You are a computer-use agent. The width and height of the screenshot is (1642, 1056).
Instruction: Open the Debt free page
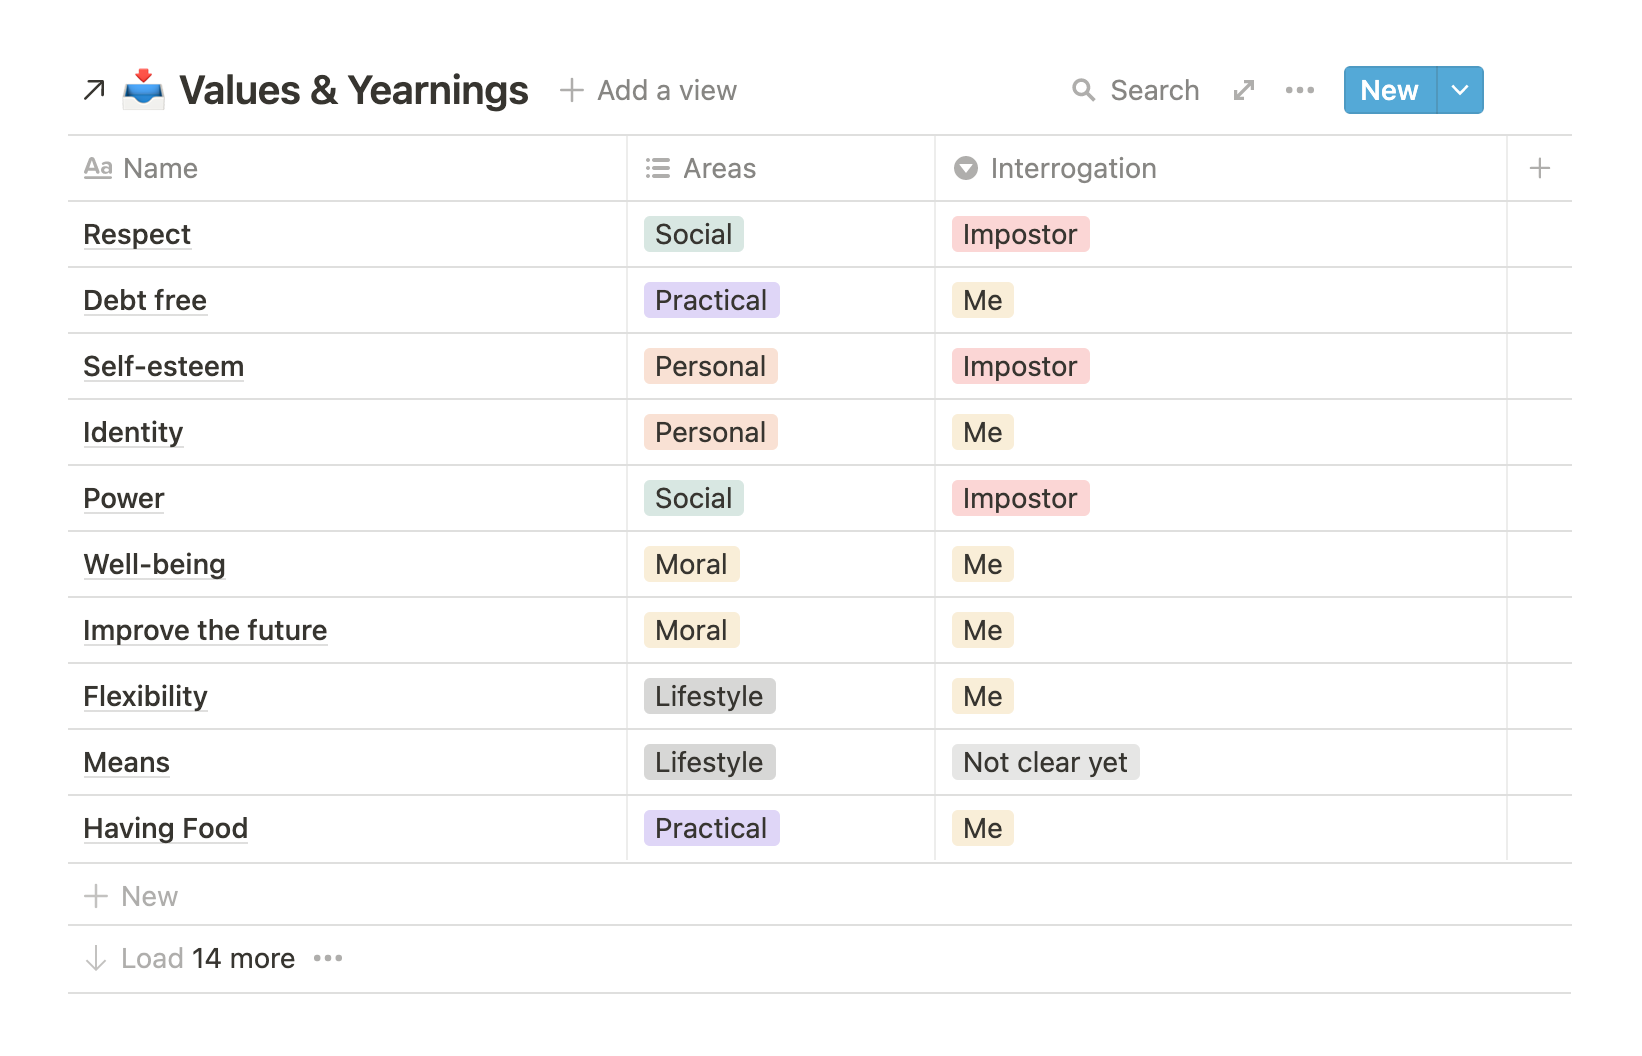click(x=145, y=300)
